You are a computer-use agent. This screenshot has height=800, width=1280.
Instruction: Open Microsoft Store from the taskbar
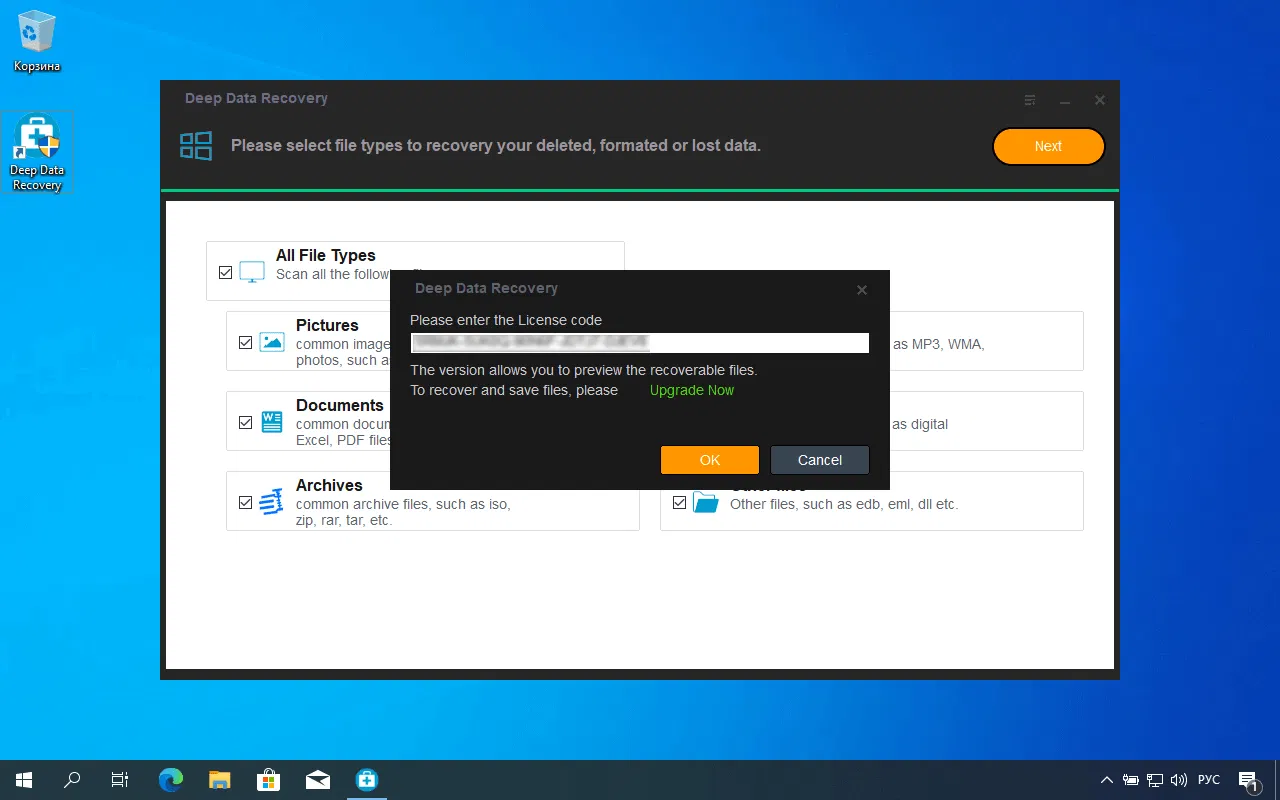pyautogui.click(x=268, y=780)
